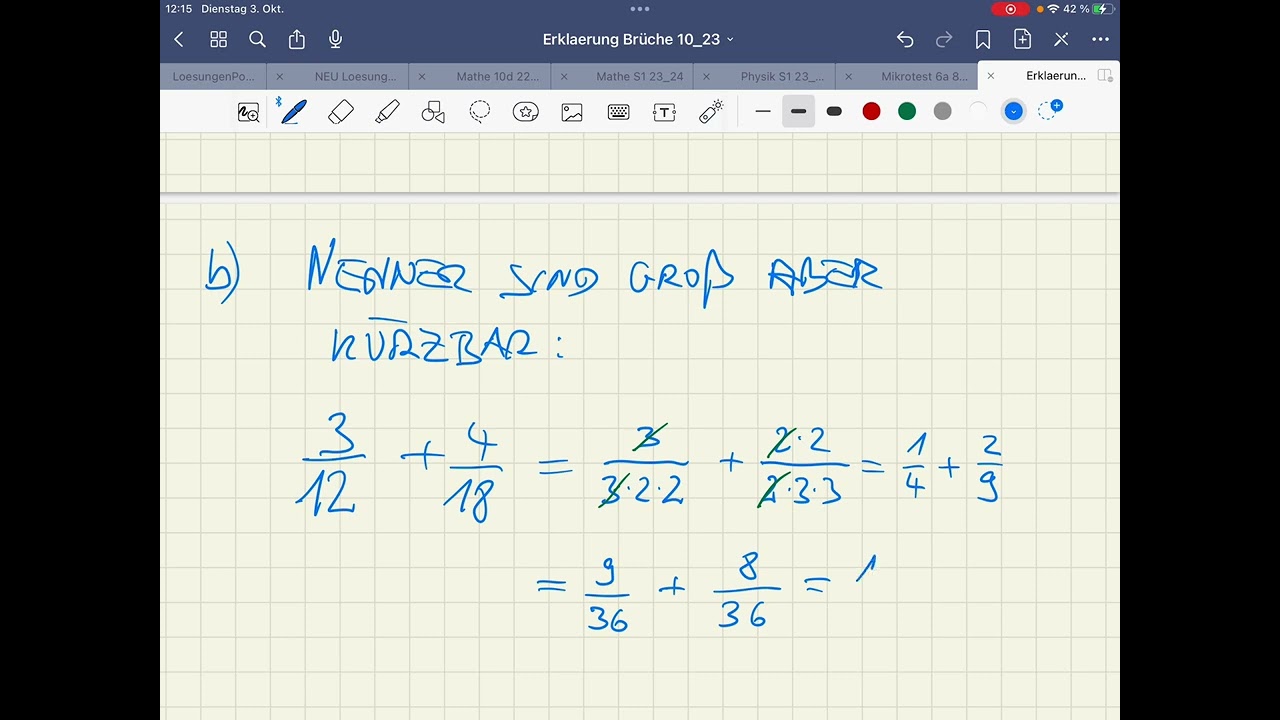Viewport: 1280px width, 720px height.
Task: Tap the three-dot multitasking handle
Action: [640, 9]
